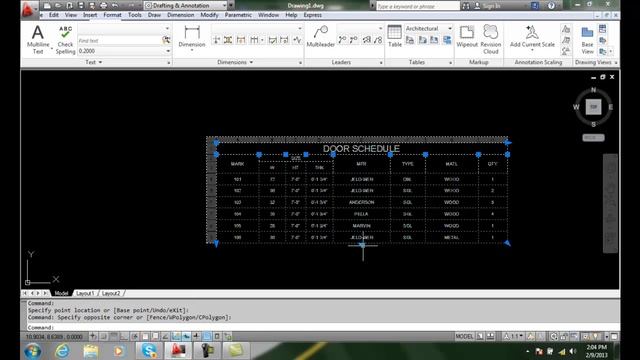Open the AutoCAD application menu logo

[29, 9]
